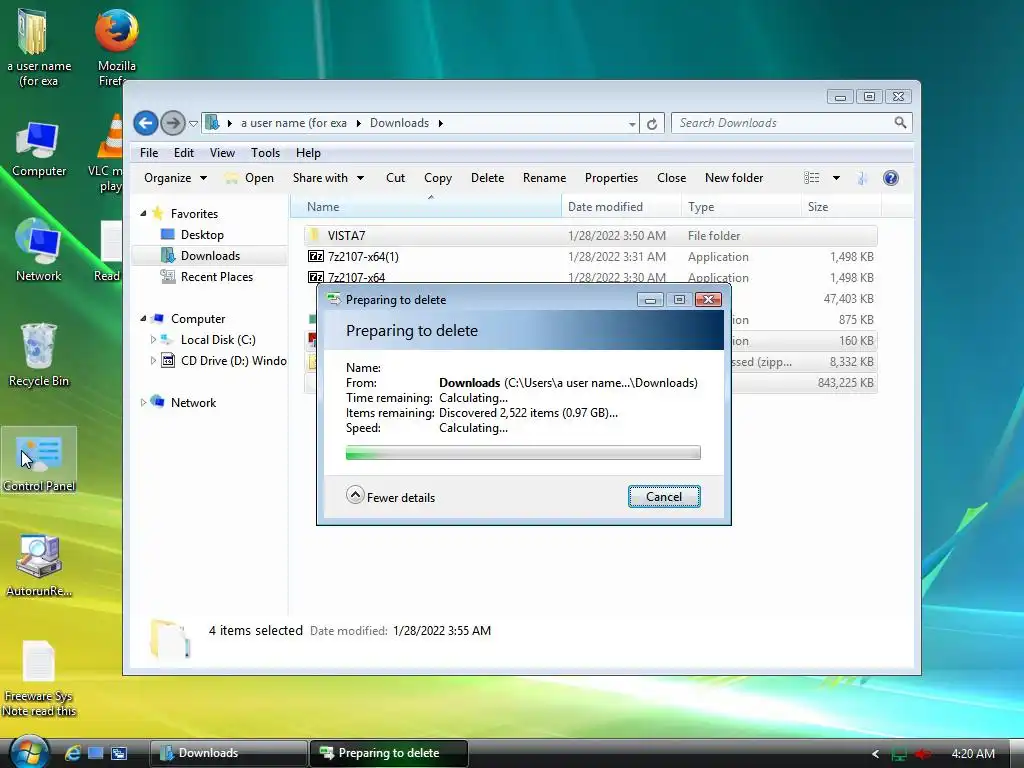Click Switch between windows quick launch icon

[x=119, y=753]
